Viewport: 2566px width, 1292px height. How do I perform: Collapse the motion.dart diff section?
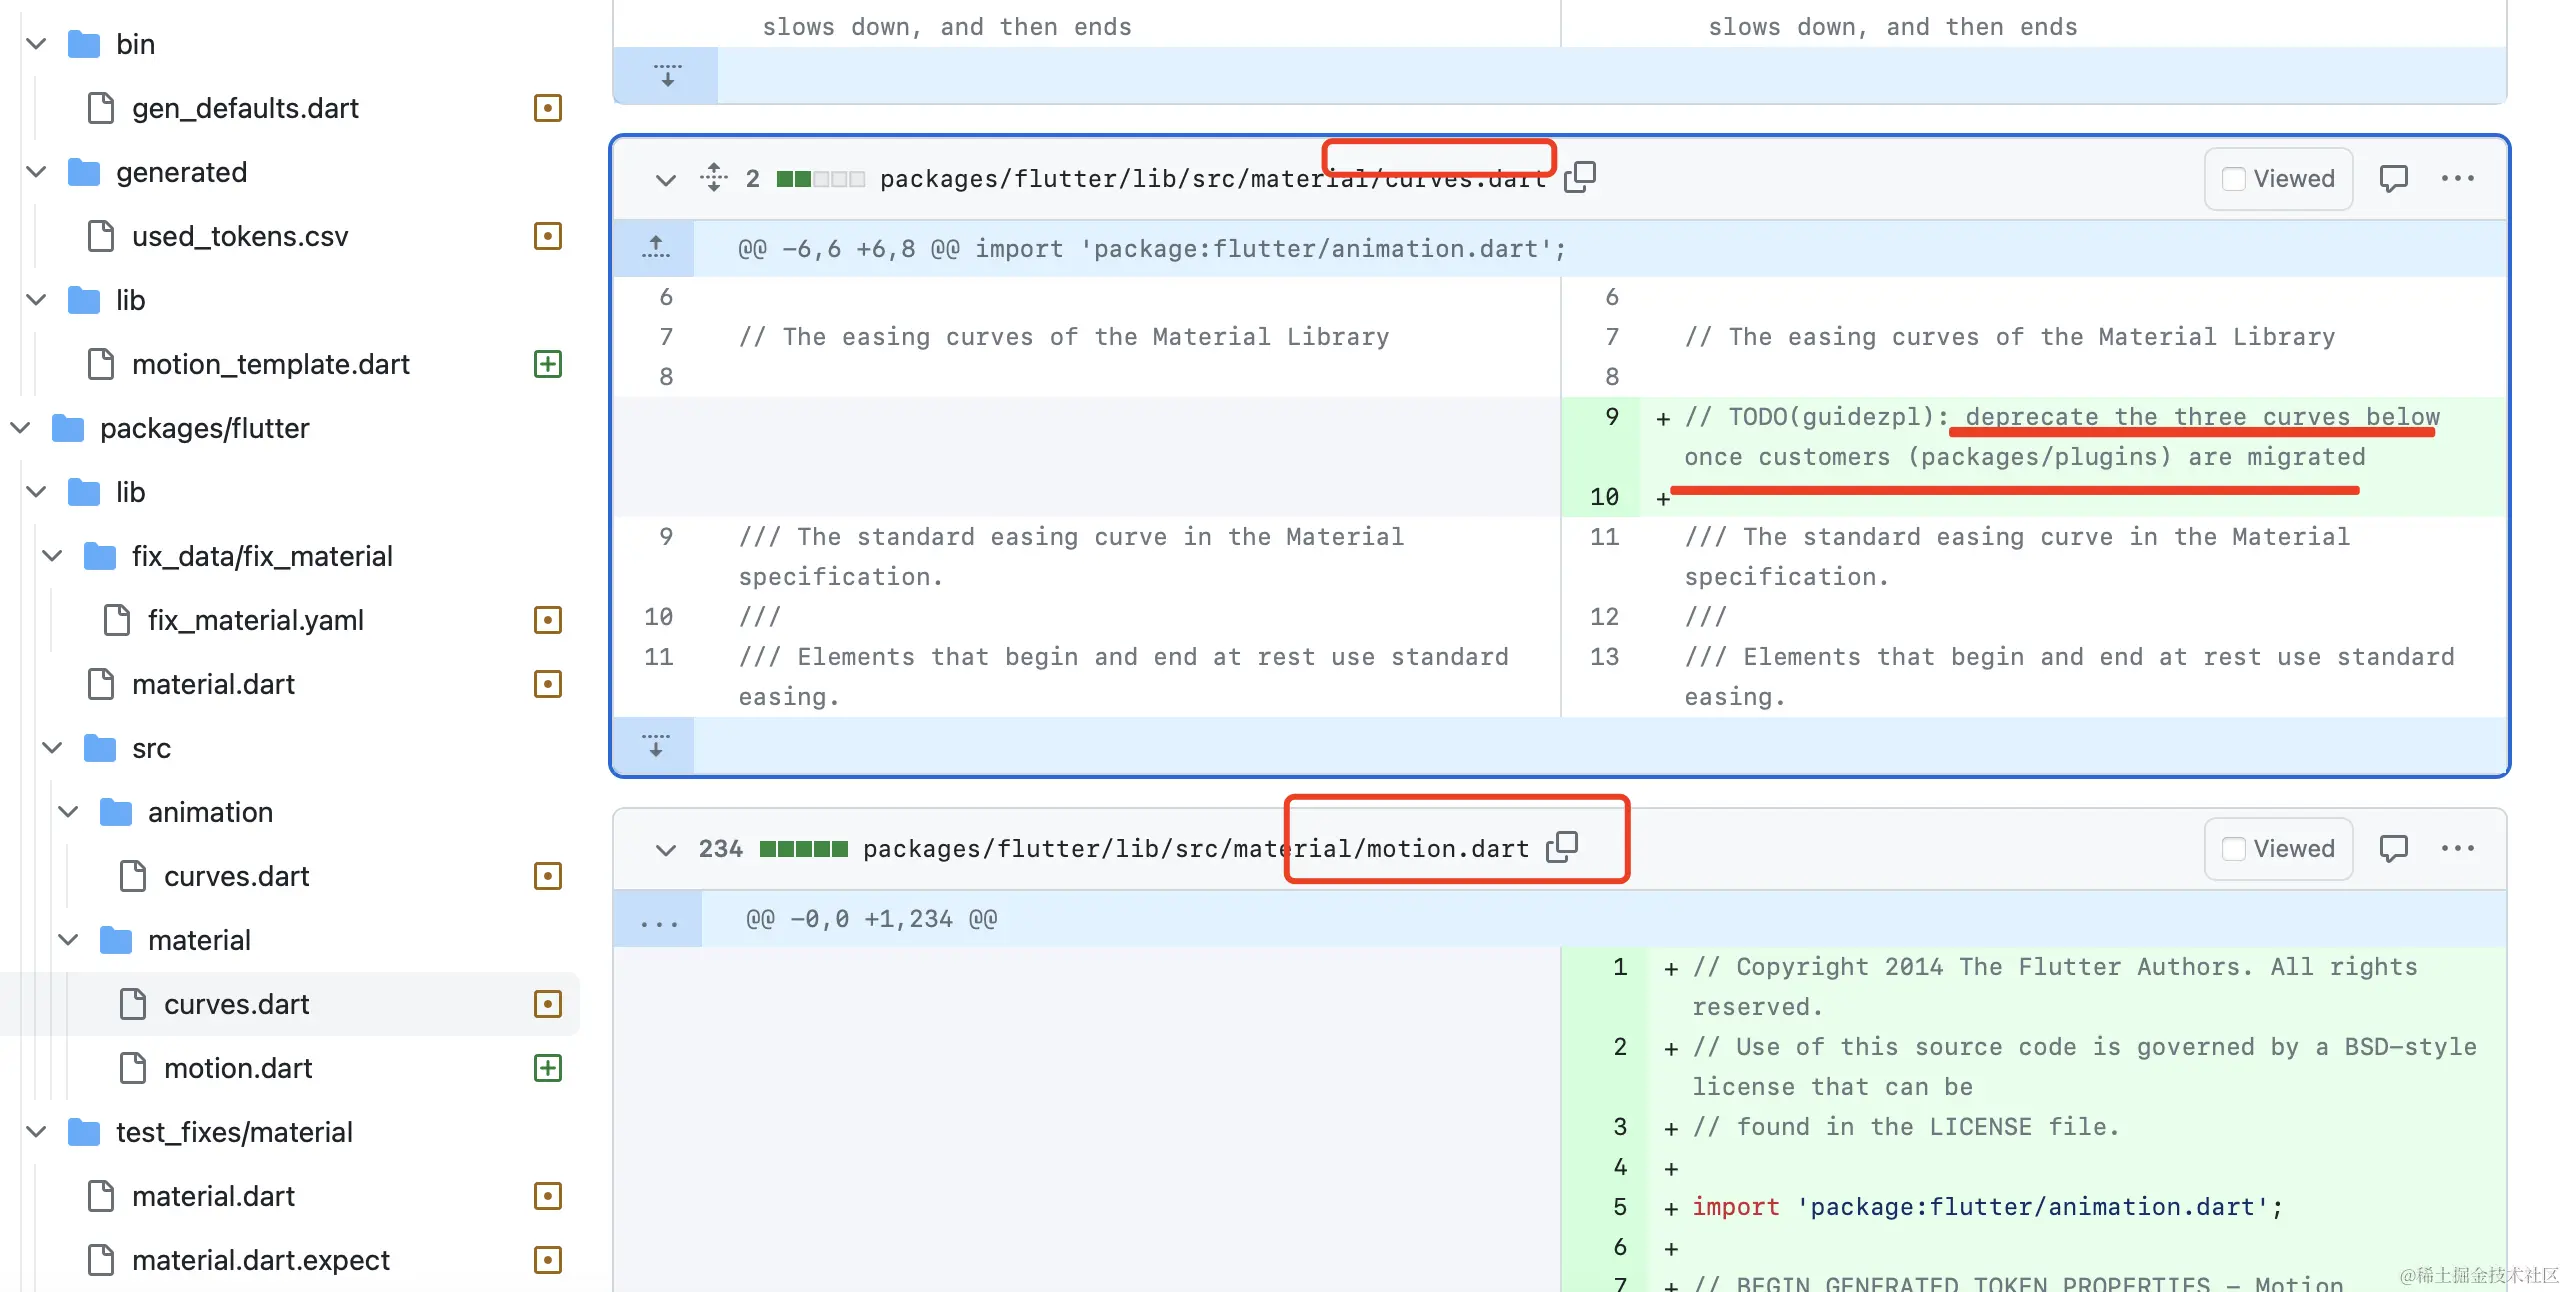pyautogui.click(x=666, y=850)
